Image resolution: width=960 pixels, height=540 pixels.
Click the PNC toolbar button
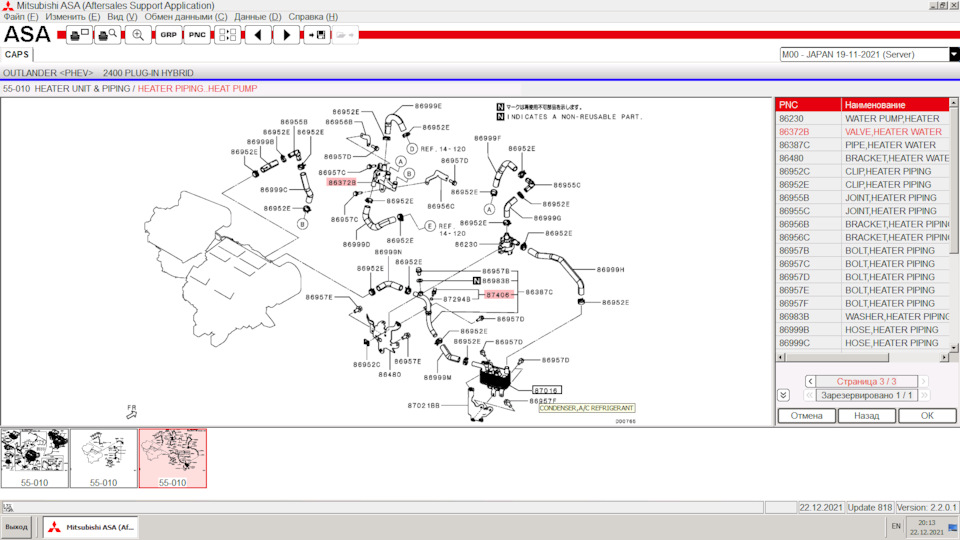[x=197, y=35]
